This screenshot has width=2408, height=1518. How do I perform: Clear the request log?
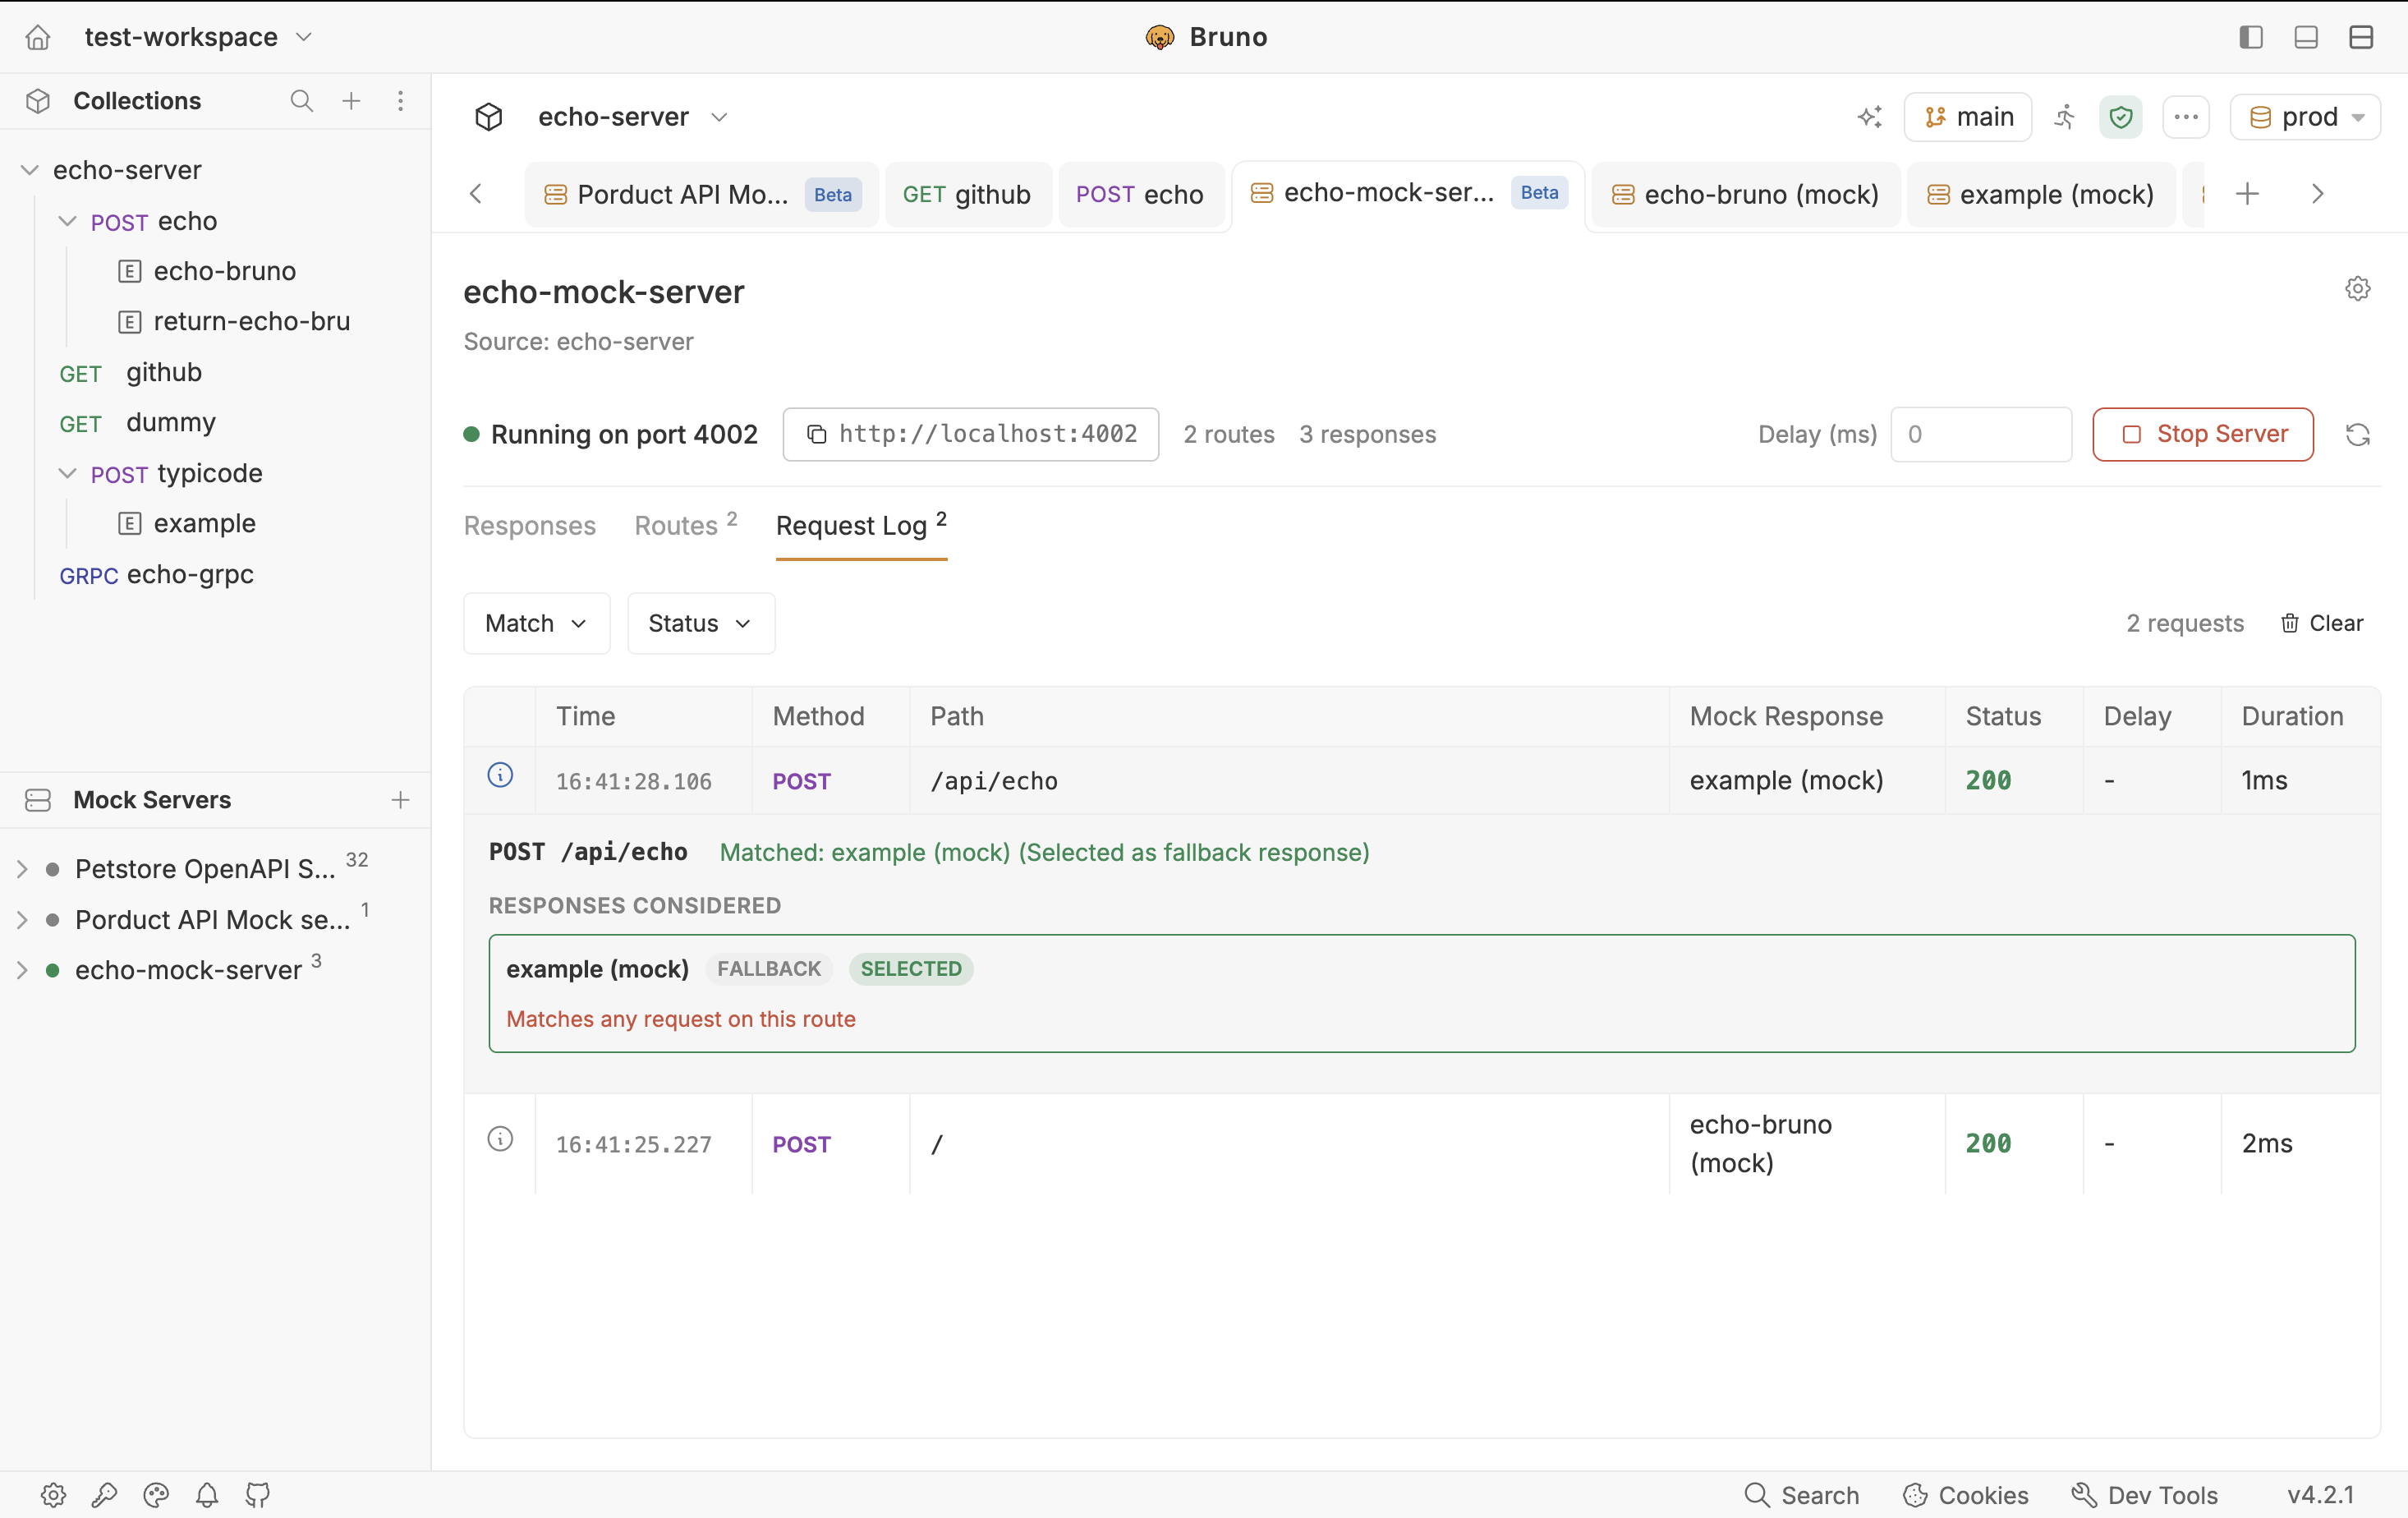[x=2322, y=623]
